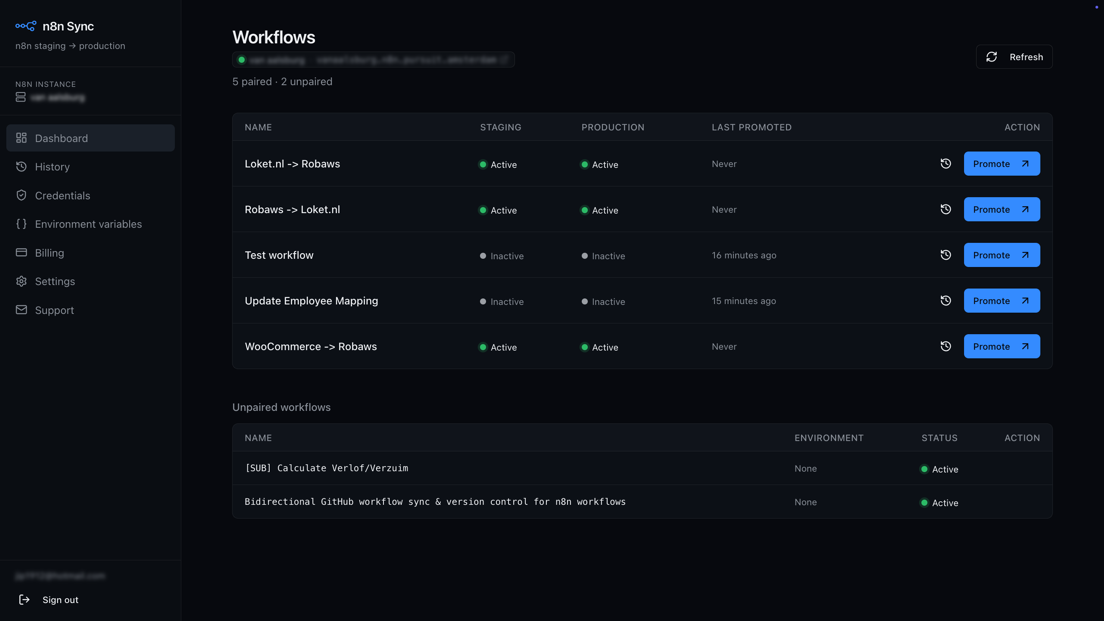
Task: Click the Bidirectional GitHub workflow sync row name
Action: click(x=435, y=502)
